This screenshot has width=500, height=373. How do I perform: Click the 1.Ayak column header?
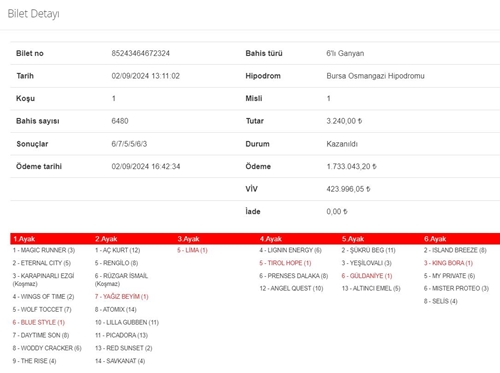pyautogui.click(x=24, y=239)
